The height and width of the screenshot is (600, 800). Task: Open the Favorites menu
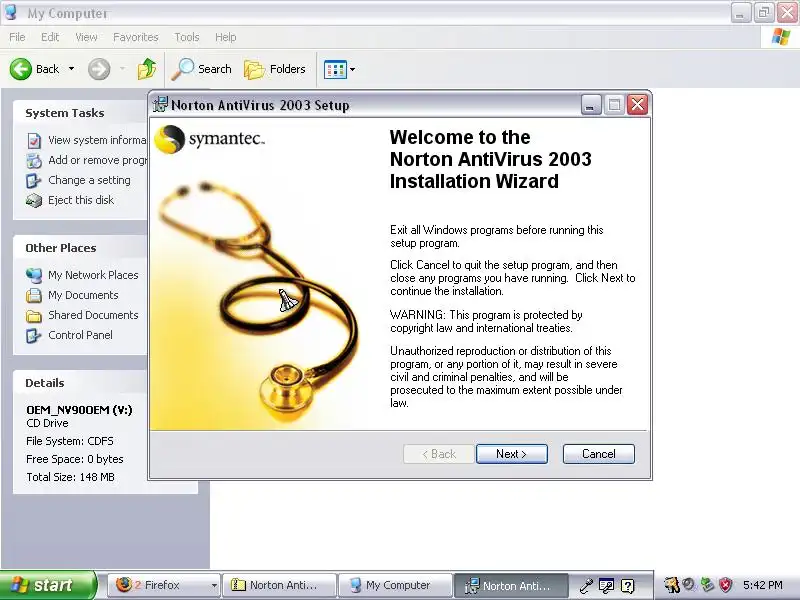[136, 37]
